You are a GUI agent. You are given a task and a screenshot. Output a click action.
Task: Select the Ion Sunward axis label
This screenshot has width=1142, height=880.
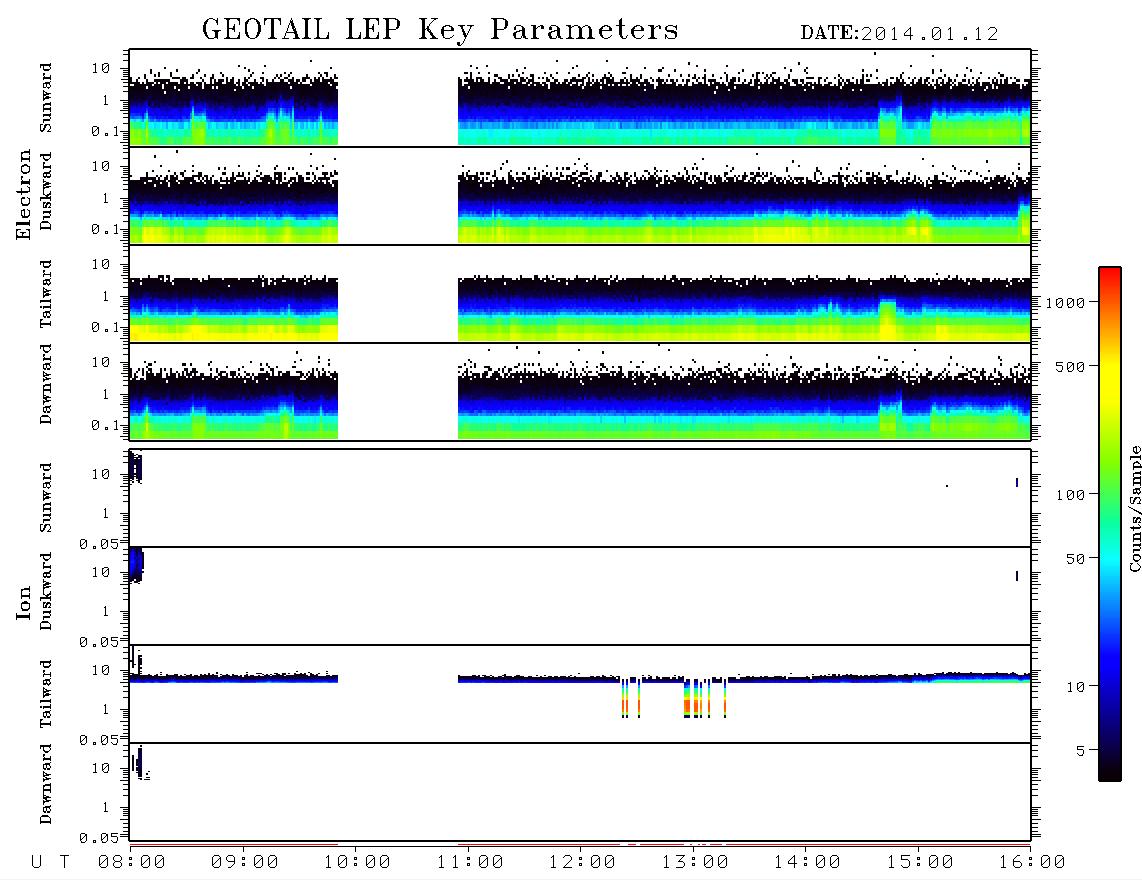click(46, 498)
